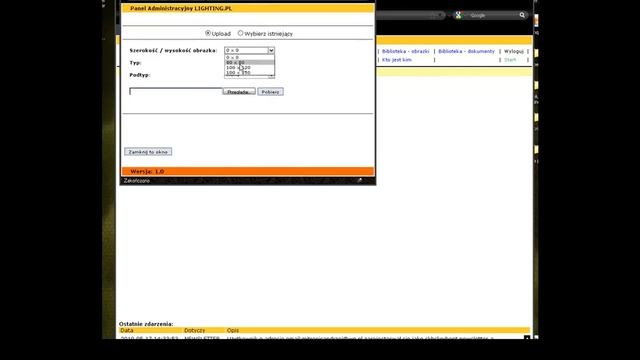Choose the '100 x 150' size option
Screen dimensions: 640x360
pos(249,72)
